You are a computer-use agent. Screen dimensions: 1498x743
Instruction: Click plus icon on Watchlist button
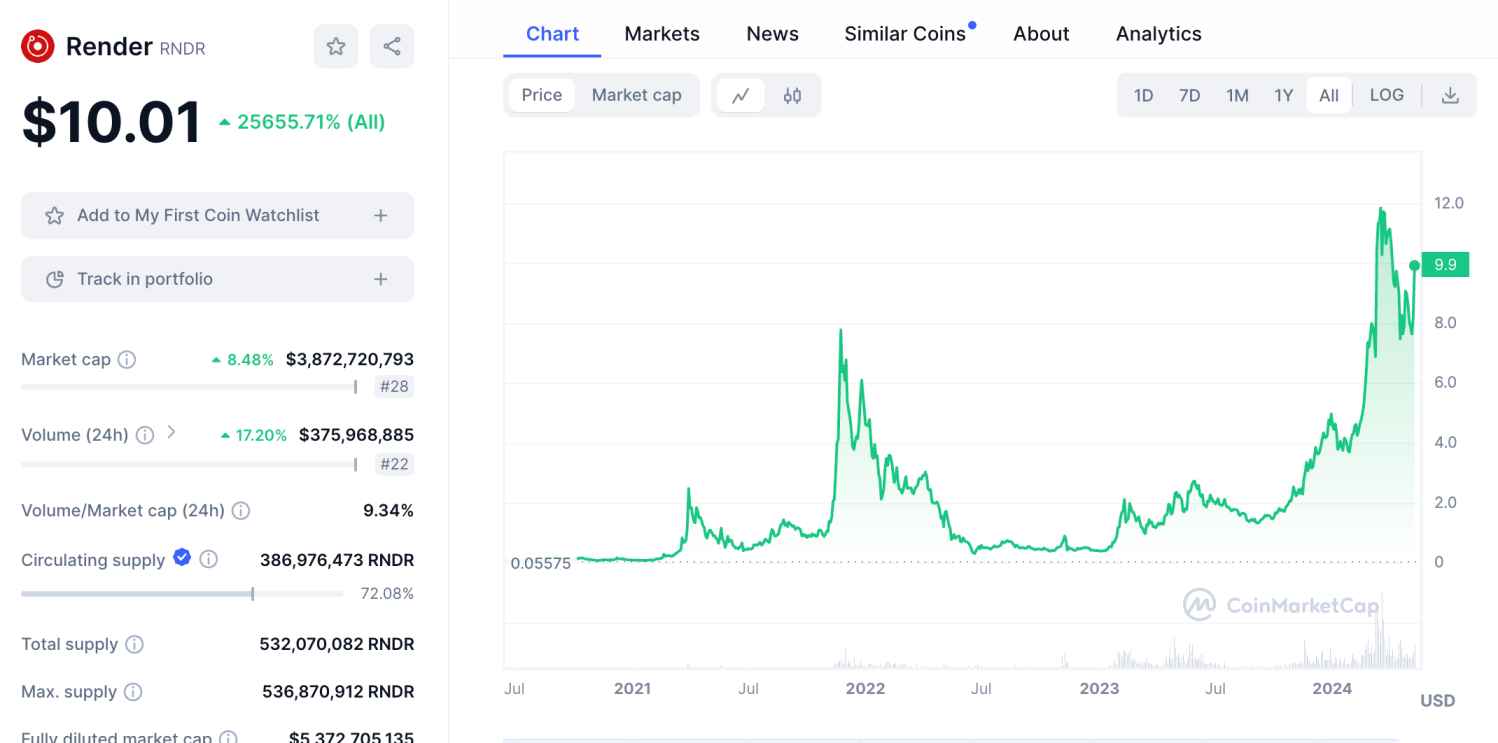380,215
